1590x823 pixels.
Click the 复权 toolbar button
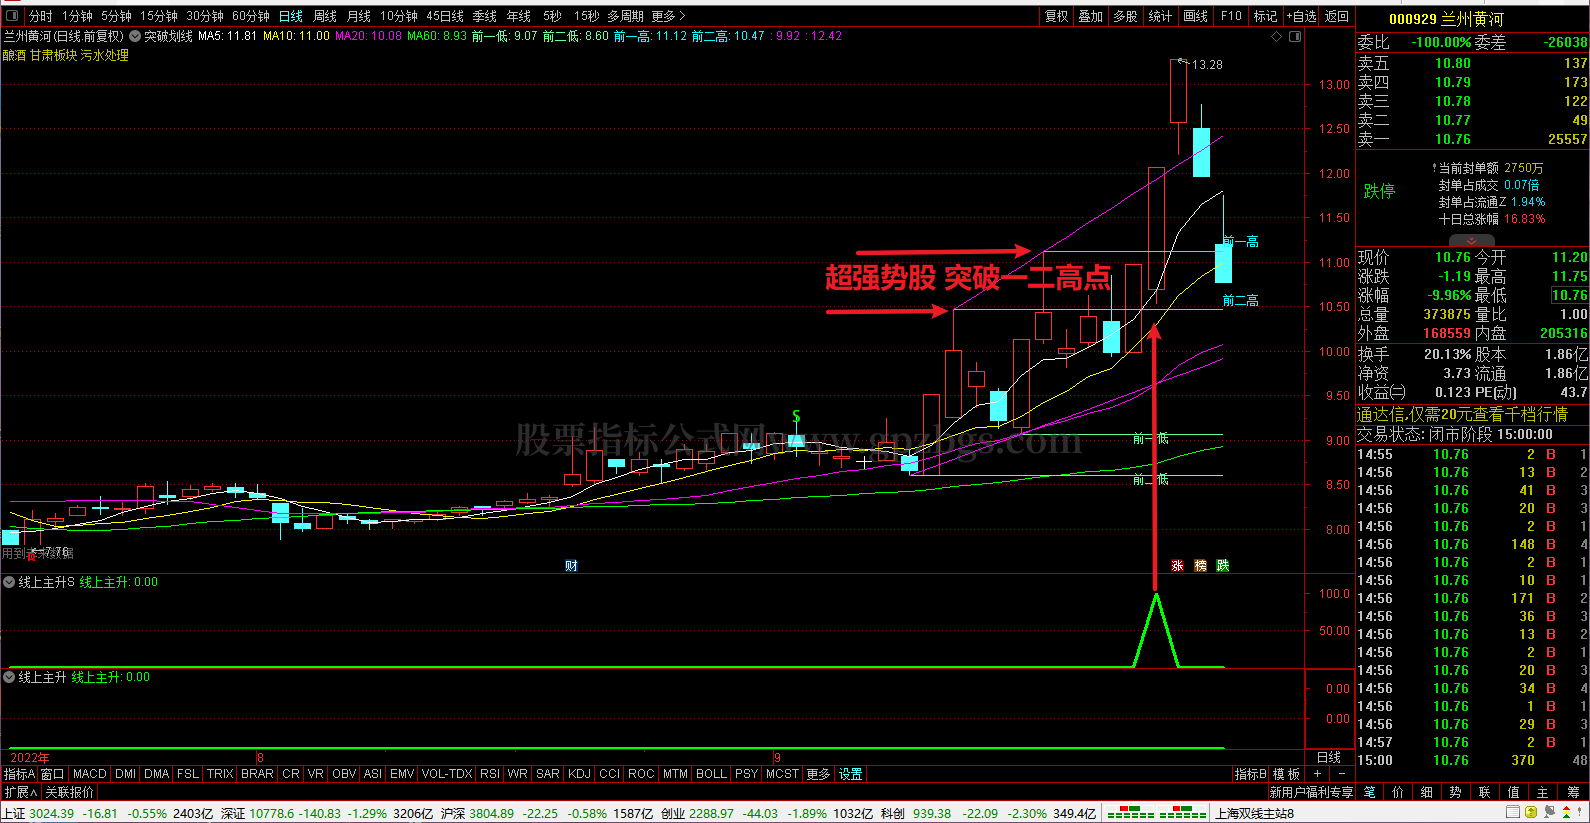click(1057, 16)
